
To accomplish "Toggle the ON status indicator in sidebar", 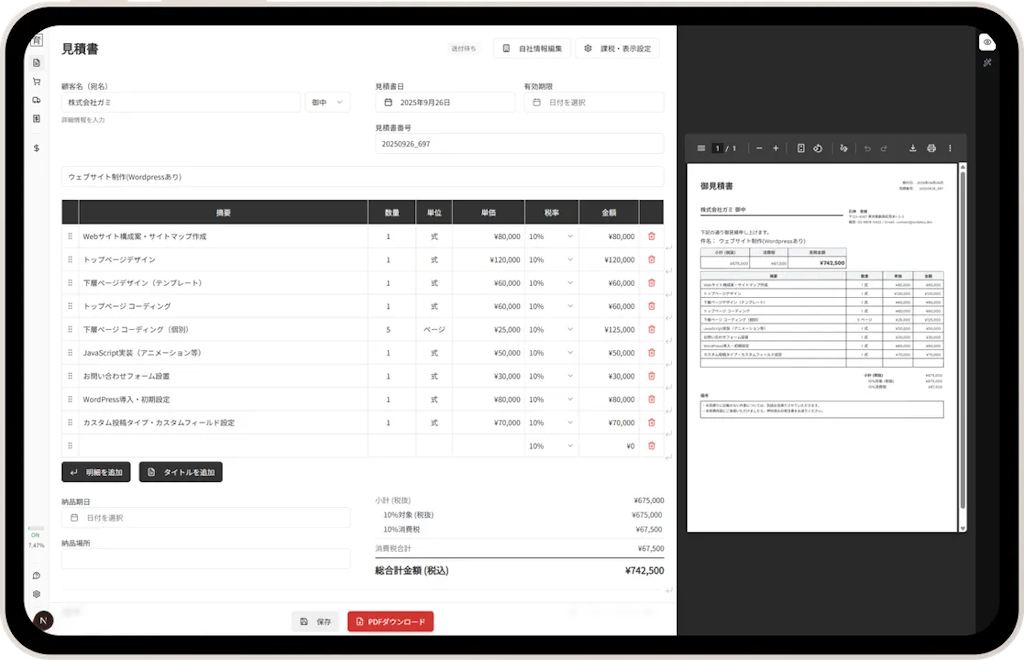I will pos(36,536).
